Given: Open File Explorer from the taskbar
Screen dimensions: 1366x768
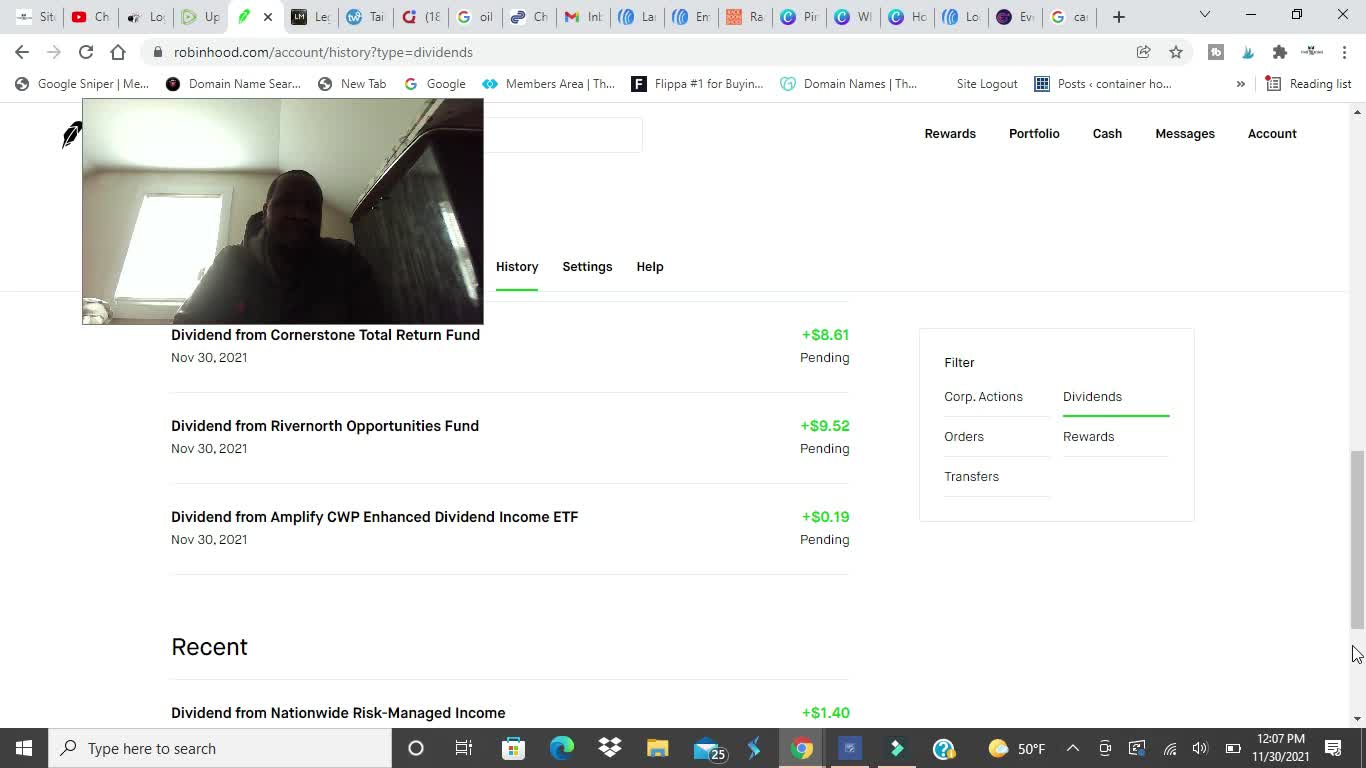Looking at the screenshot, I should coord(657,748).
